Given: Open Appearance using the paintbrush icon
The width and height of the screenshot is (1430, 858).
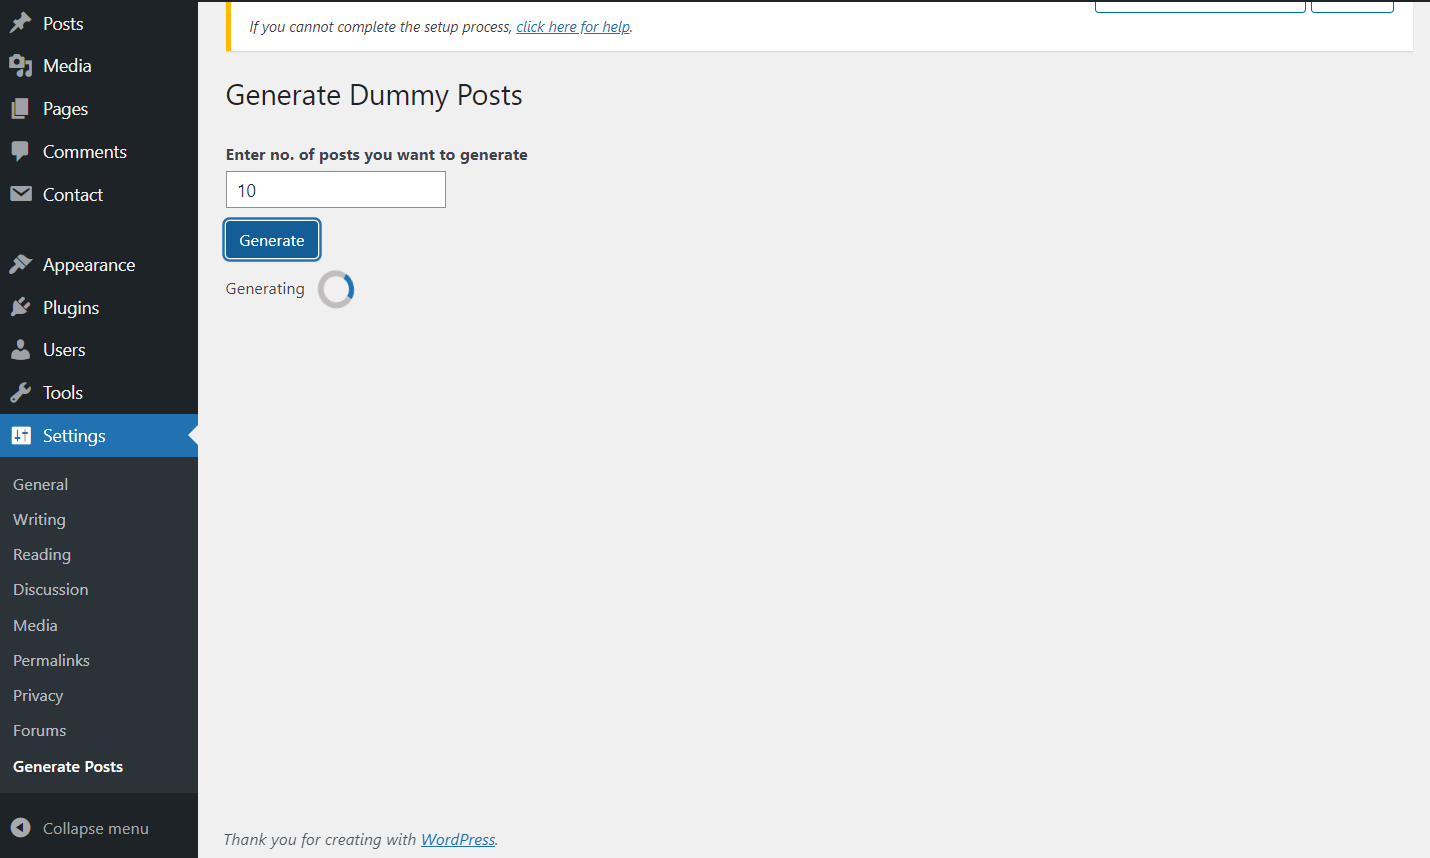Looking at the screenshot, I should click(22, 263).
